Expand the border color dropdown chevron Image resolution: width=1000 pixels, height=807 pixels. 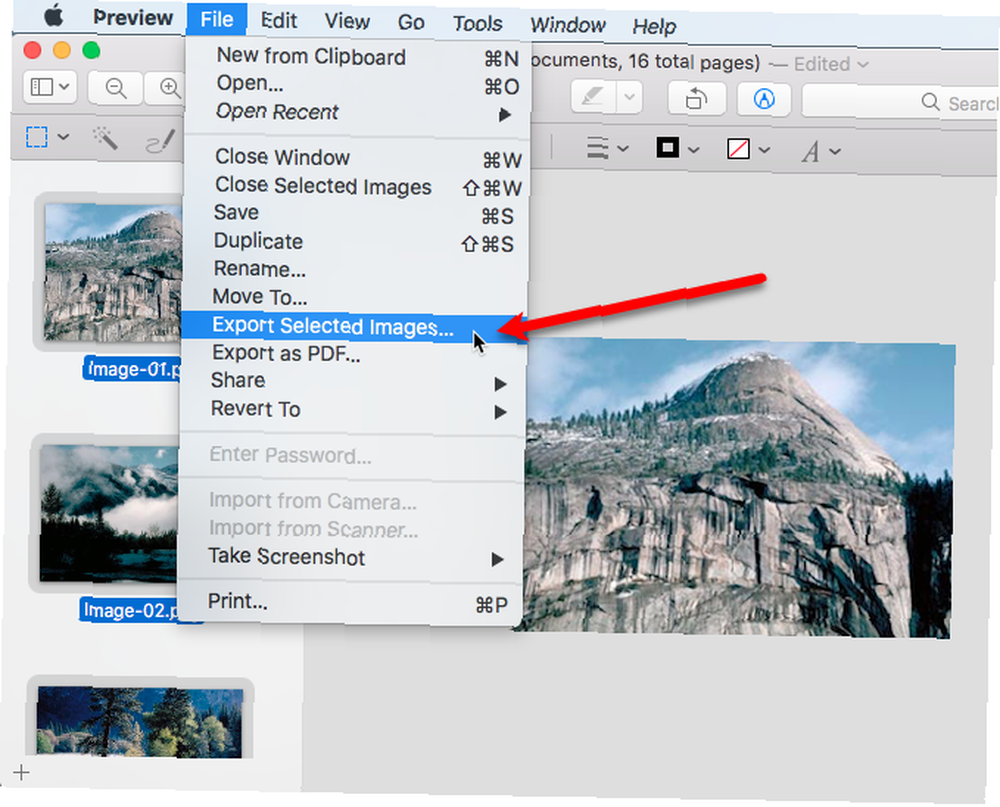pyautogui.click(x=694, y=150)
